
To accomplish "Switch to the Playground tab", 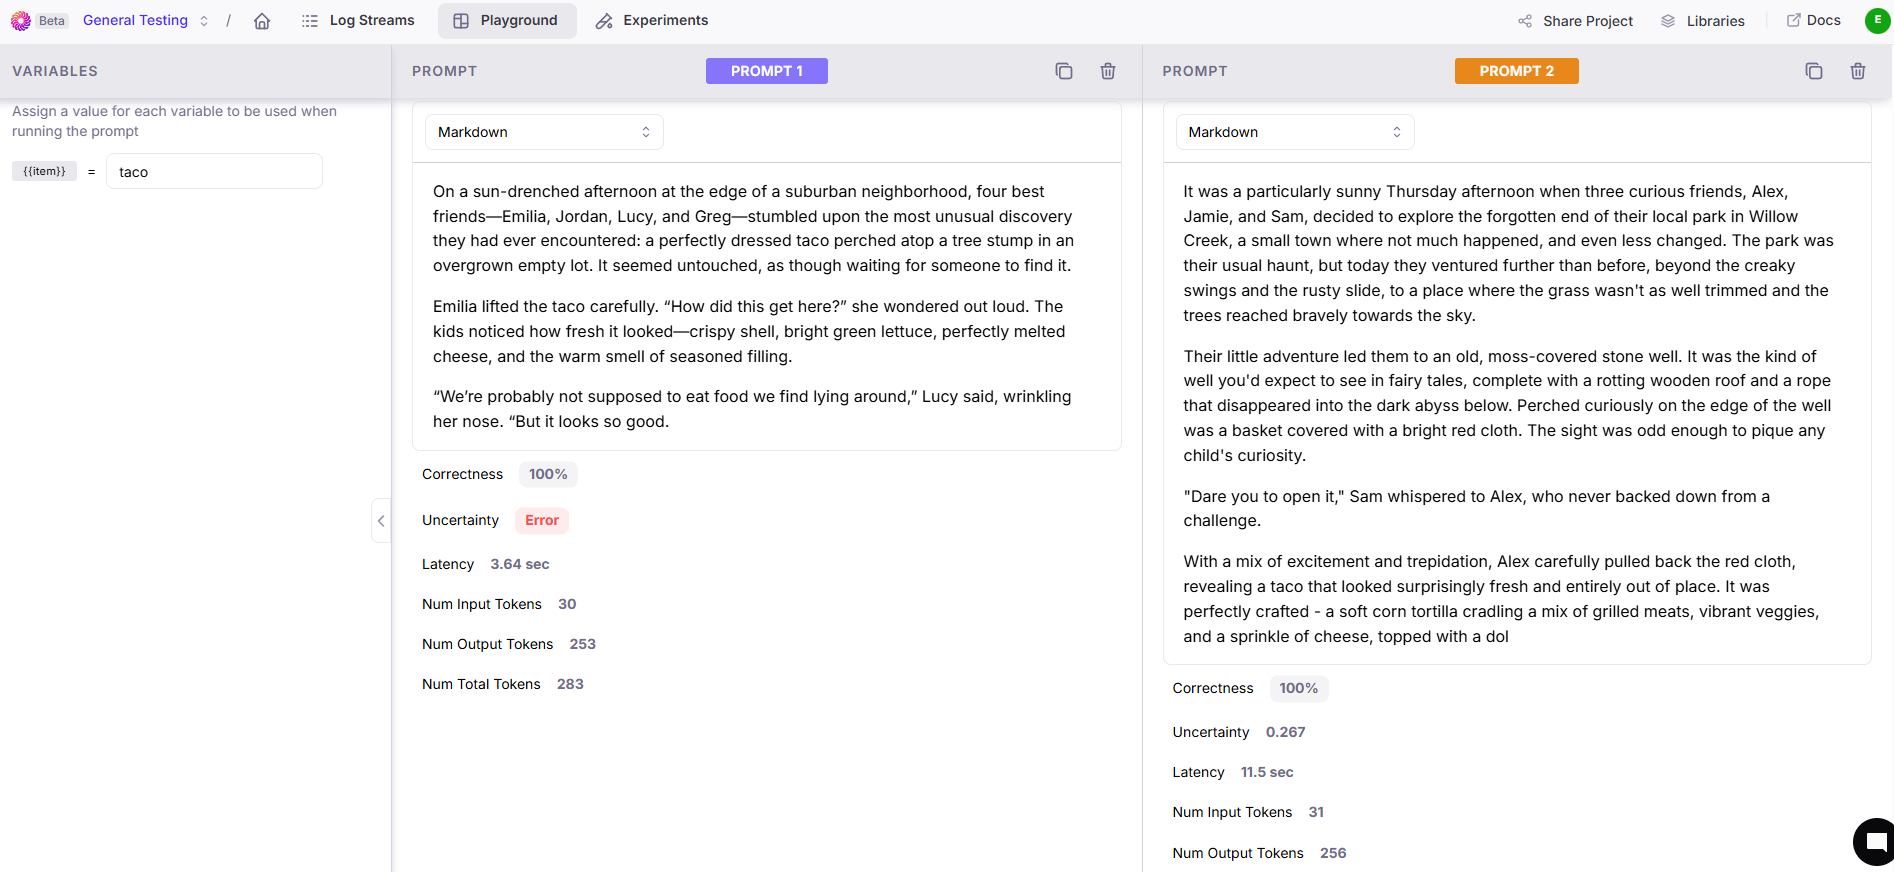I will click(x=507, y=20).
